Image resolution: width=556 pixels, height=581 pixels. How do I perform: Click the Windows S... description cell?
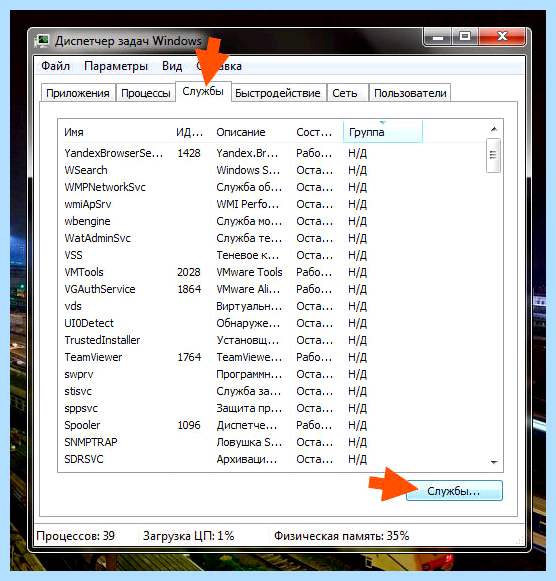248,170
